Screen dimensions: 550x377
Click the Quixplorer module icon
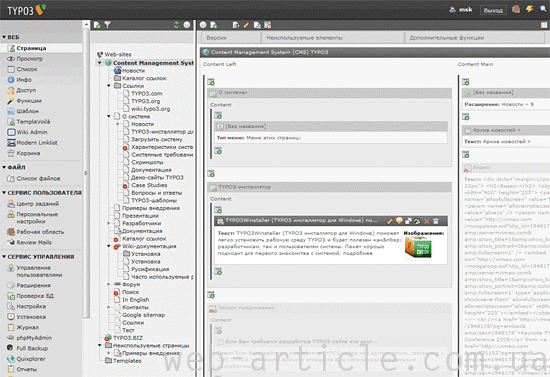(11, 359)
